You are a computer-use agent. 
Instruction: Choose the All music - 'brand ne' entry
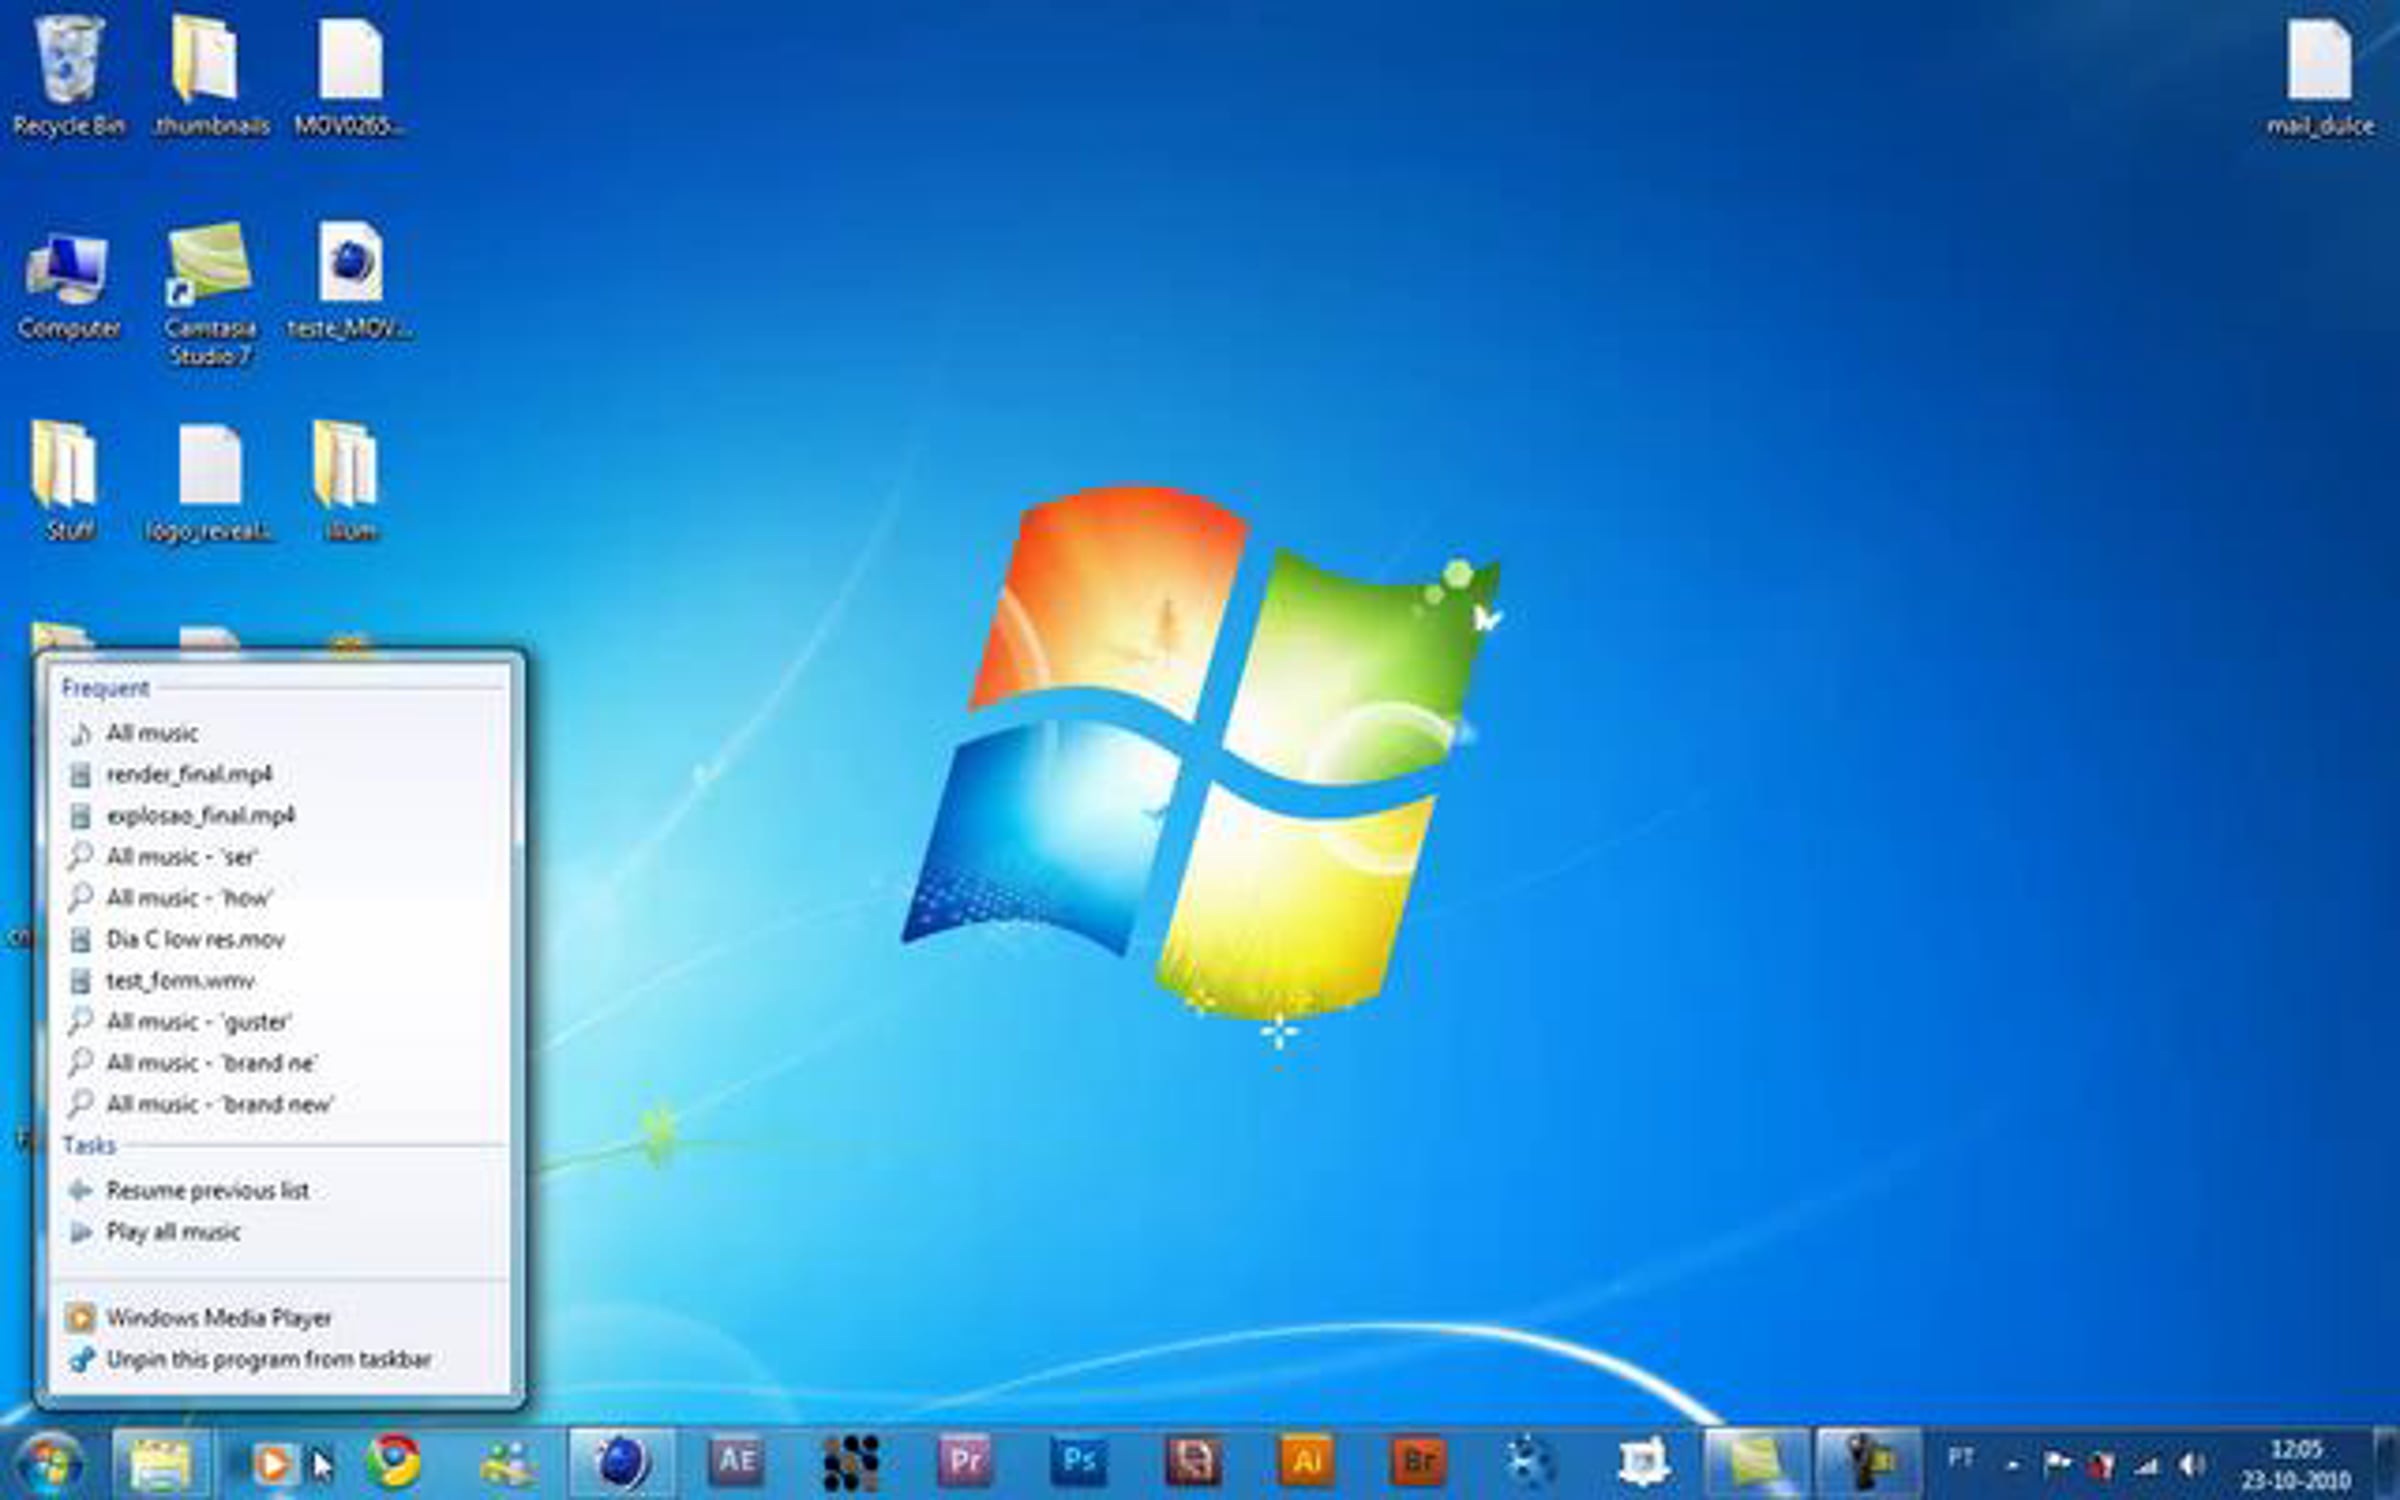(x=280, y=1063)
